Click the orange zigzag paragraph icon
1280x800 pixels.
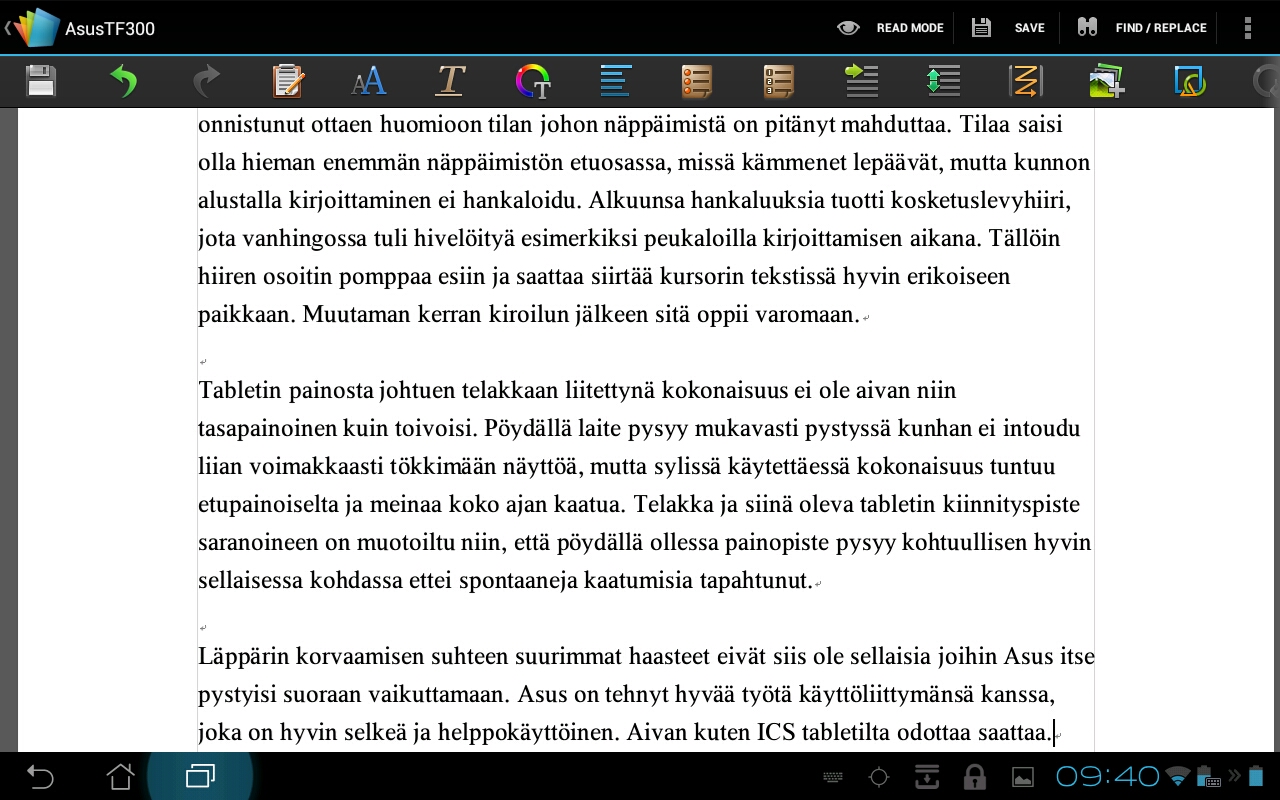[x=1026, y=81]
